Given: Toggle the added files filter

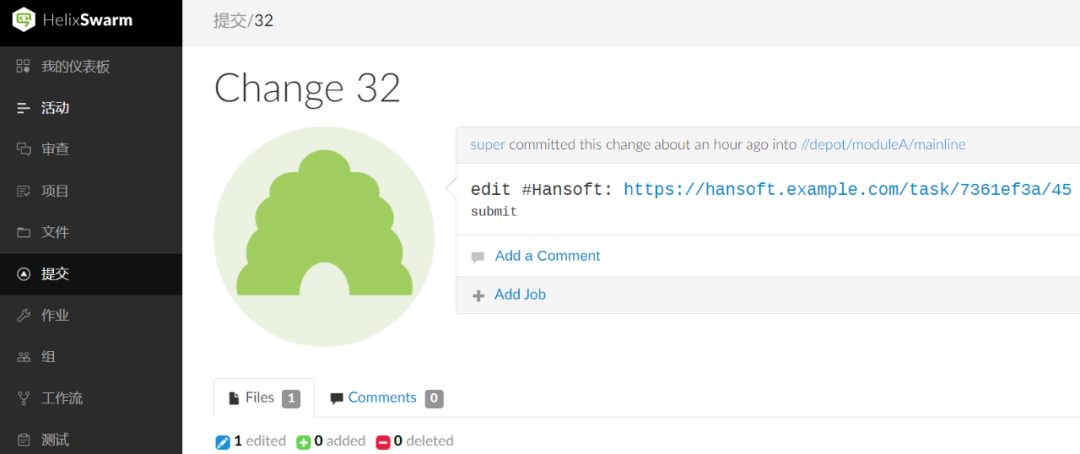Looking at the screenshot, I should [331, 441].
